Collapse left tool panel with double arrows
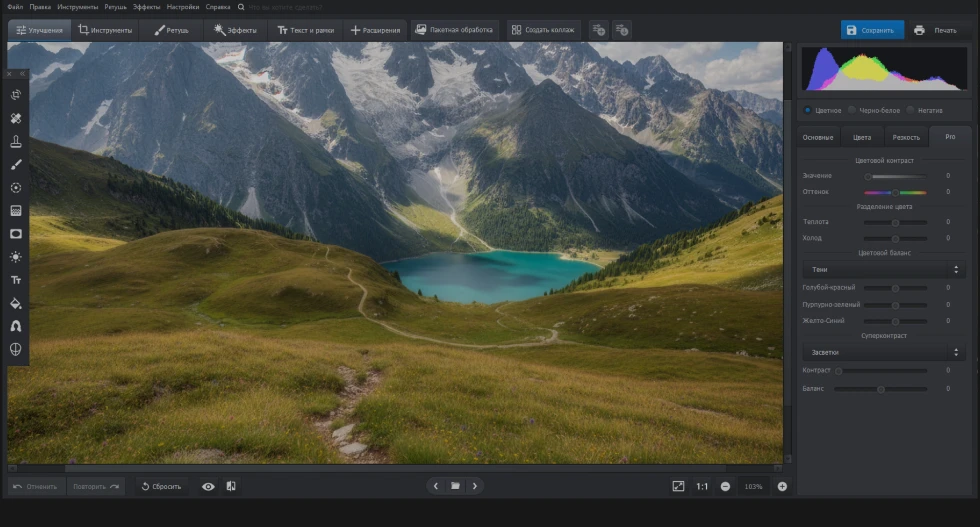980x527 pixels. 22,74
